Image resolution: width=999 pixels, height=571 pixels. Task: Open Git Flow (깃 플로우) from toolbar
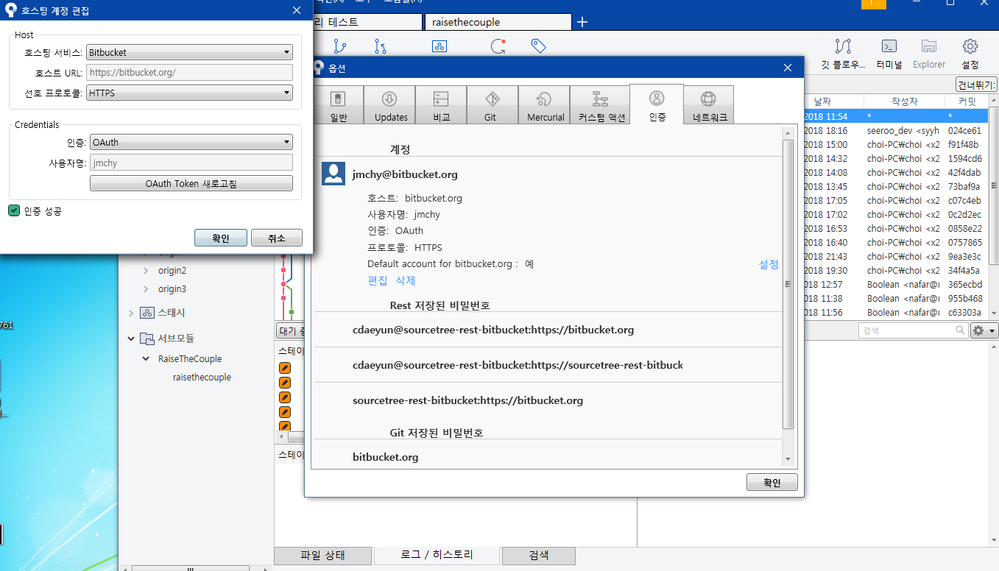click(x=843, y=54)
